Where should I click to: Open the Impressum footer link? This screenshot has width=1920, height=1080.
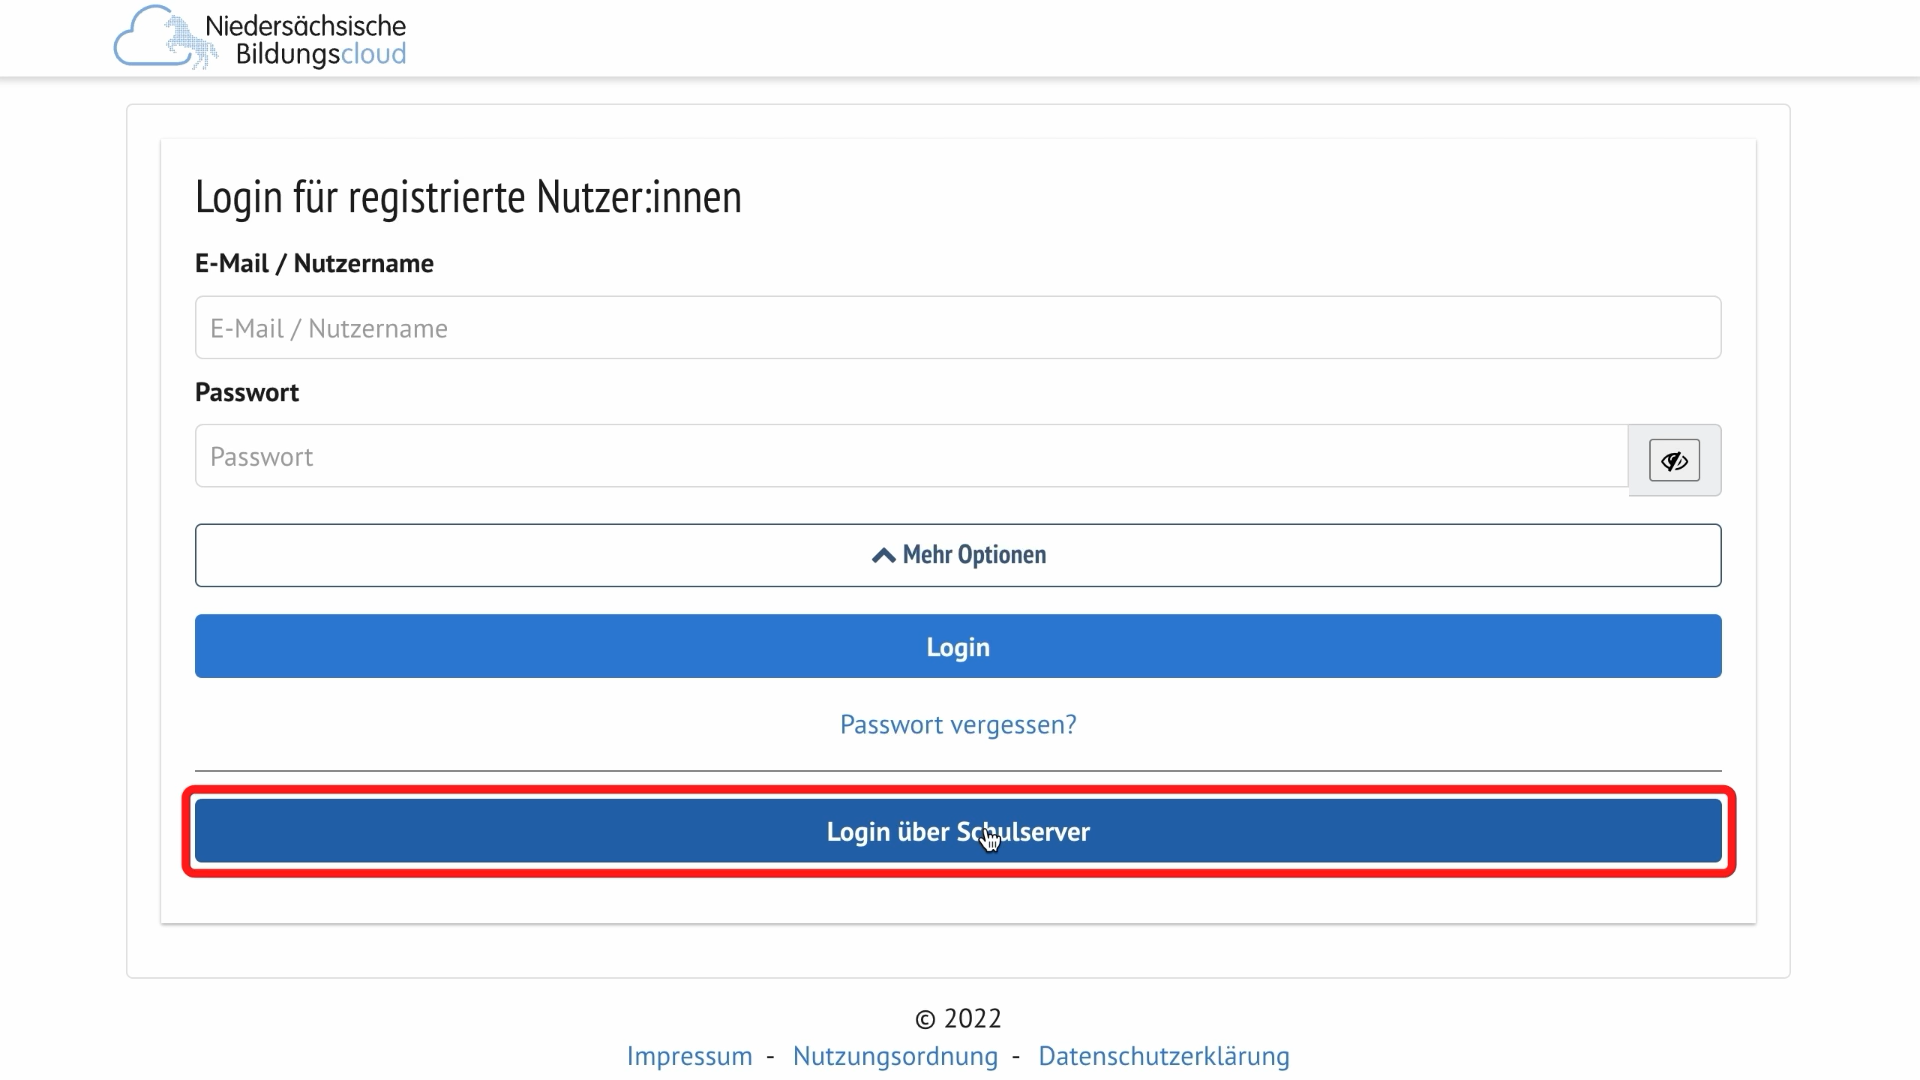pyautogui.click(x=689, y=1056)
